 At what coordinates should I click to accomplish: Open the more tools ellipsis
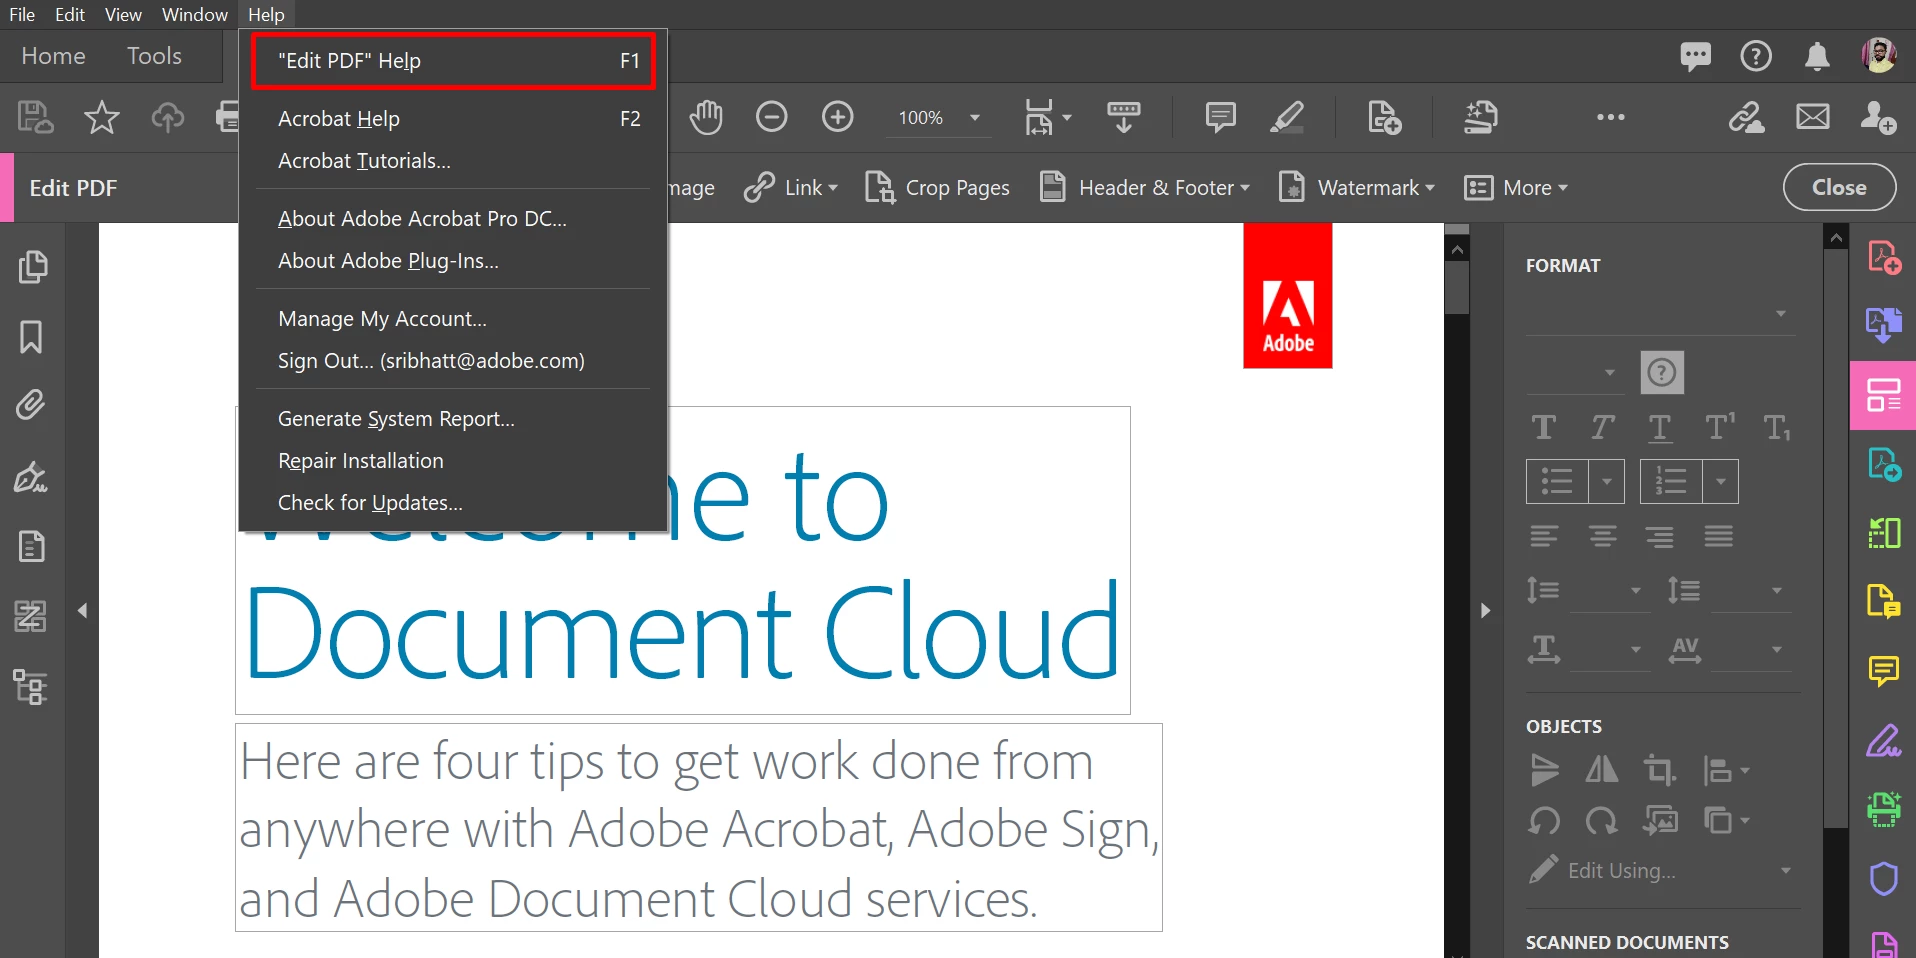pyautogui.click(x=1610, y=117)
